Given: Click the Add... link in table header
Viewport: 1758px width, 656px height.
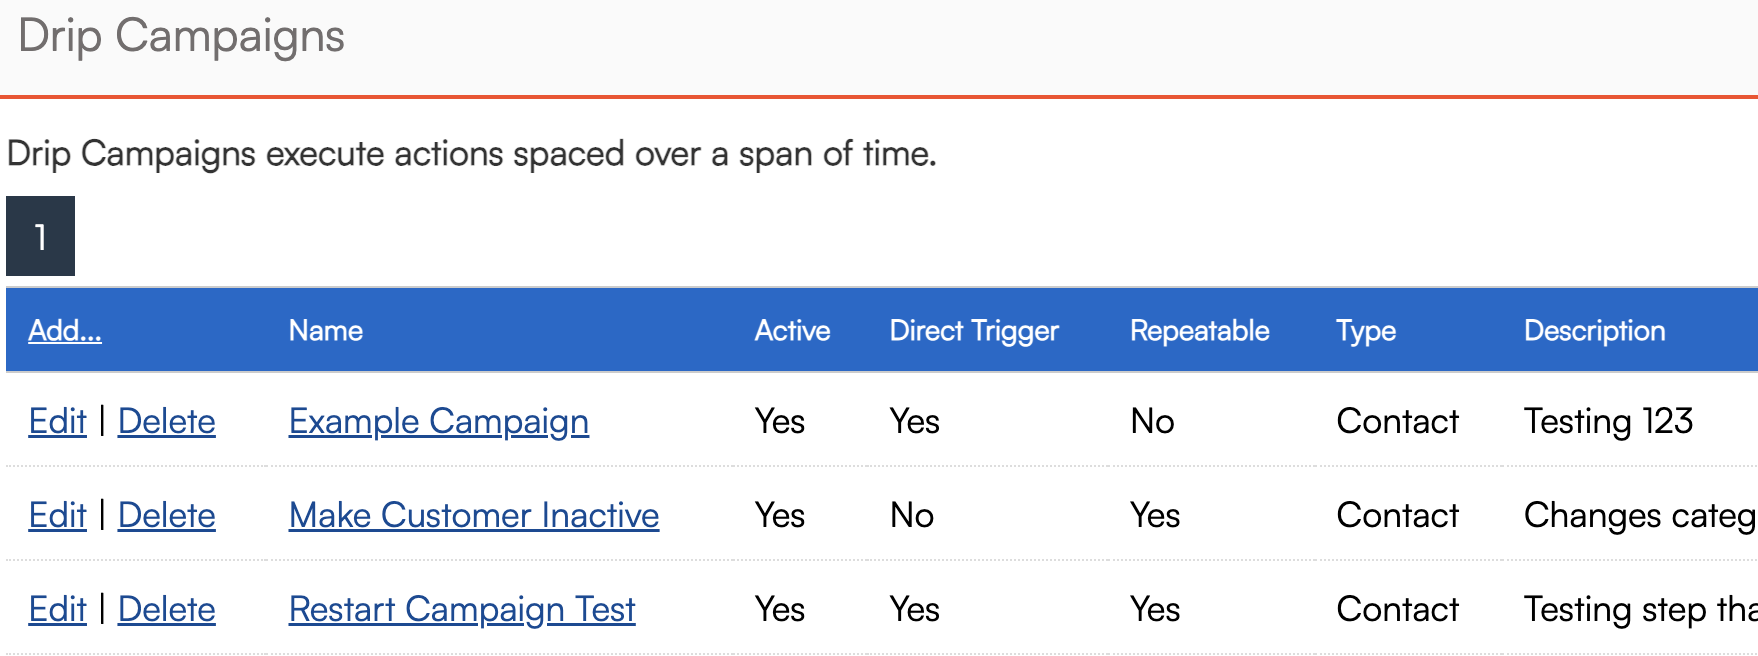Looking at the screenshot, I should 65,331.
